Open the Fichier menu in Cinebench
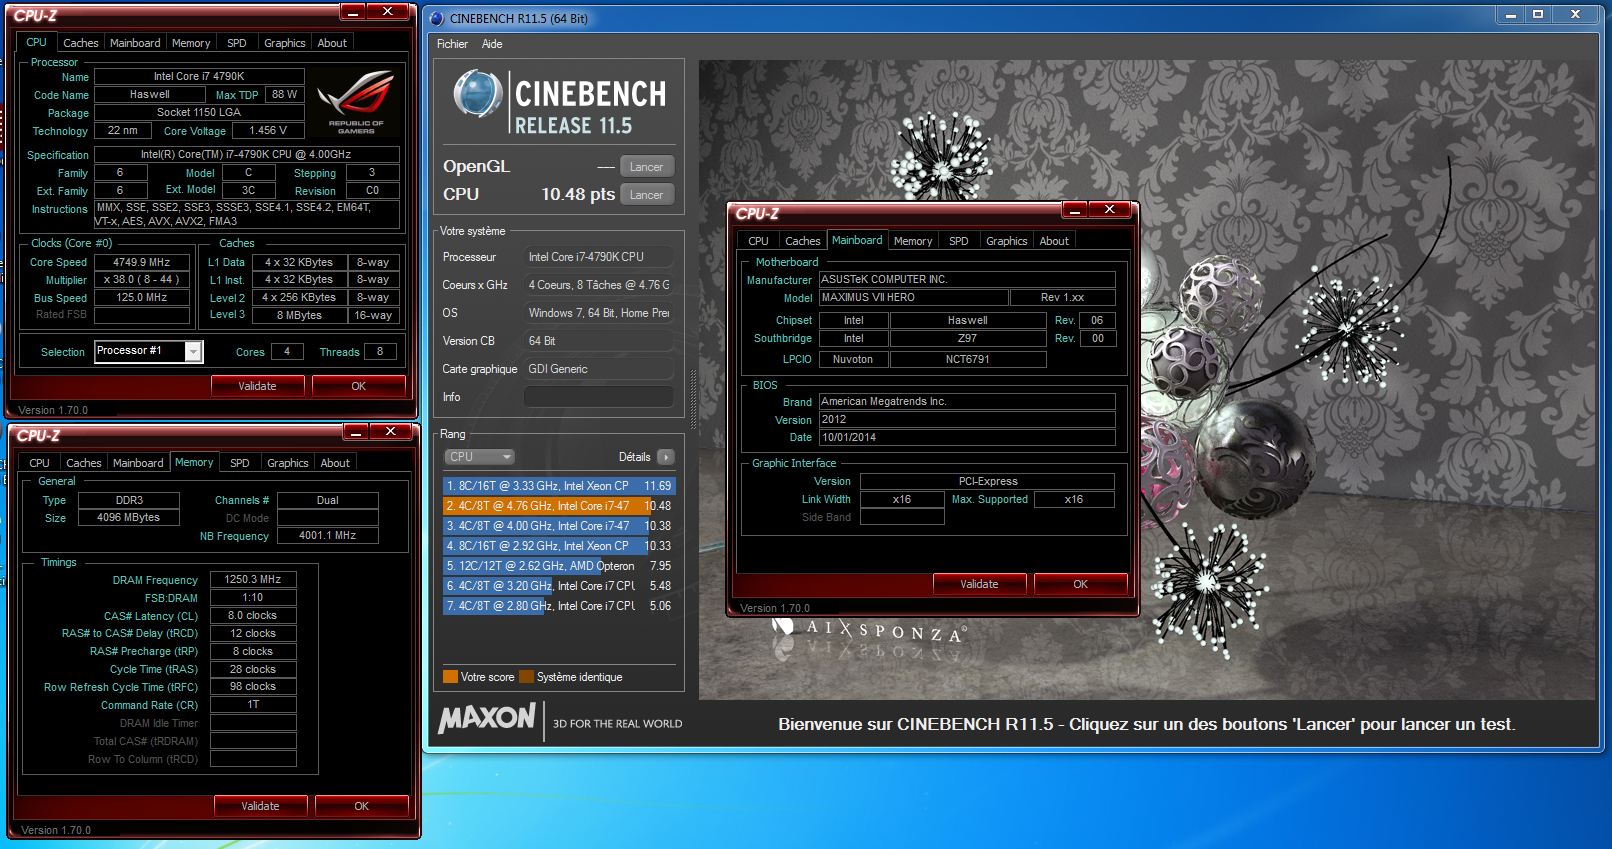The height and width of the screenshot is (849, 1612). click(x=452, y=44)
